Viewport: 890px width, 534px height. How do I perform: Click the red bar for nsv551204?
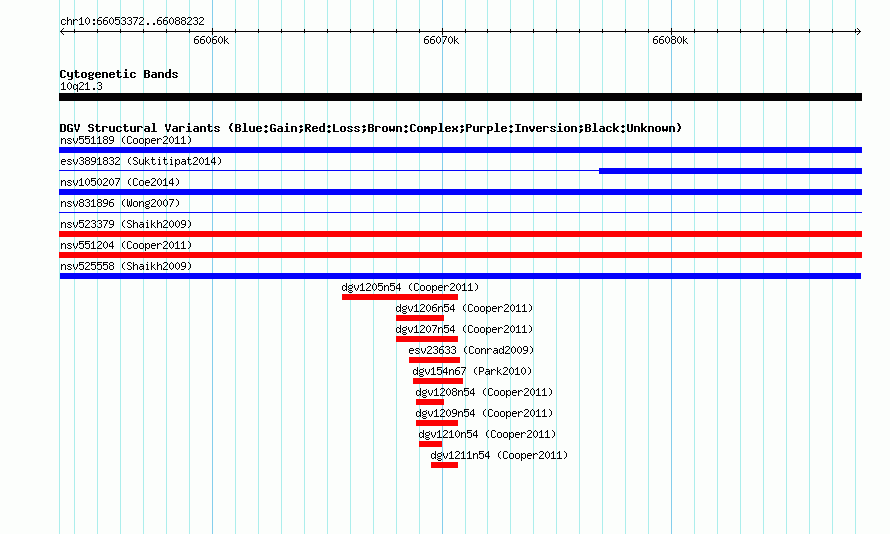pos(460,255)
